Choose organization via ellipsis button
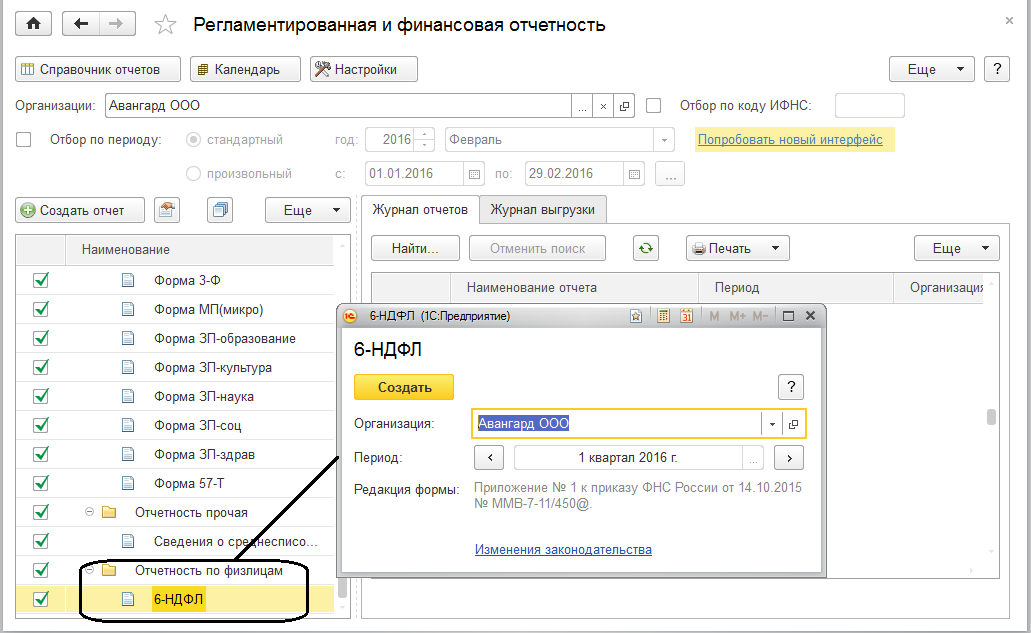The image size is (1031, 633). point(582,106)
